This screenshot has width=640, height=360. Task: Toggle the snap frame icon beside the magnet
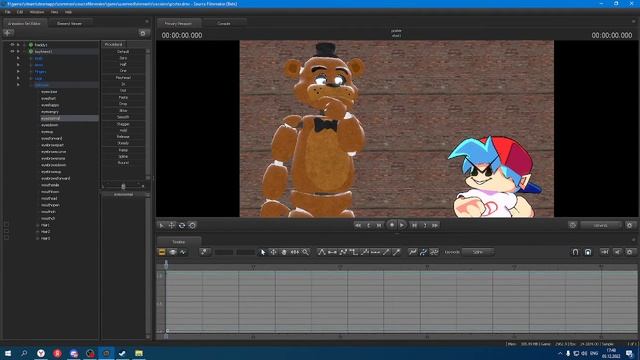(588, 252)
